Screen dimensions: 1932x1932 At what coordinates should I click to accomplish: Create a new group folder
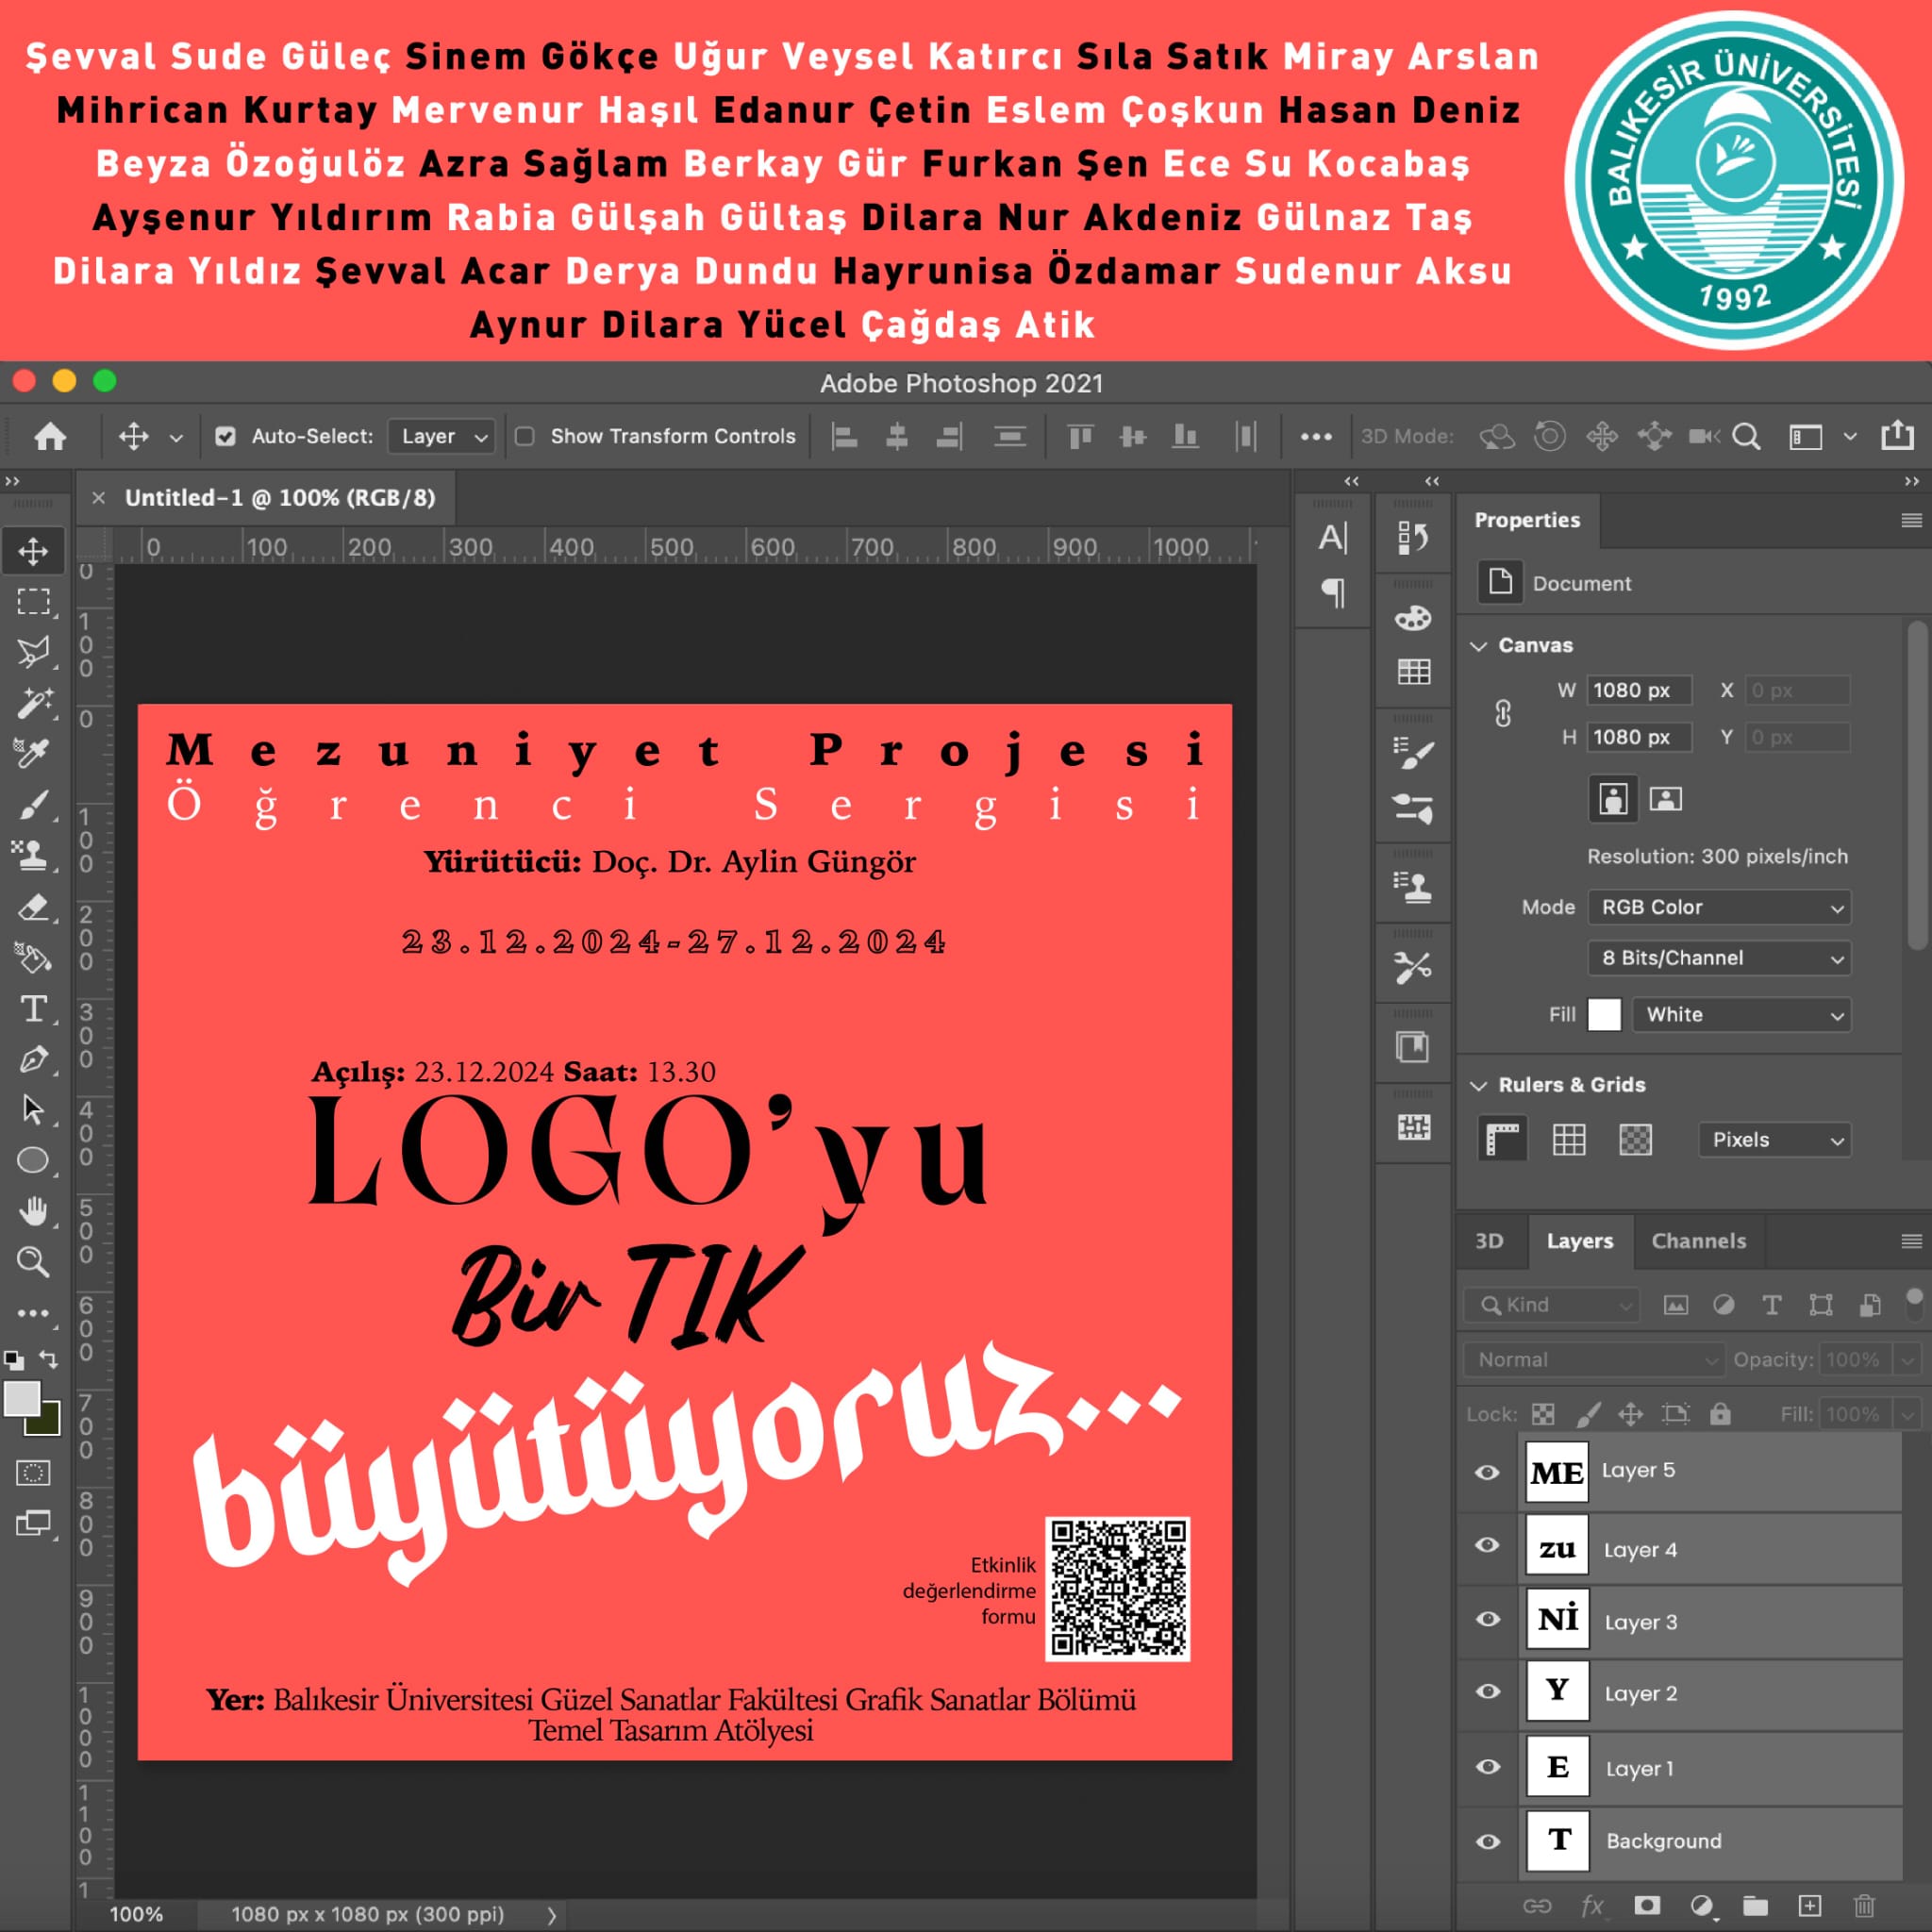(x=1756, y=1905)
